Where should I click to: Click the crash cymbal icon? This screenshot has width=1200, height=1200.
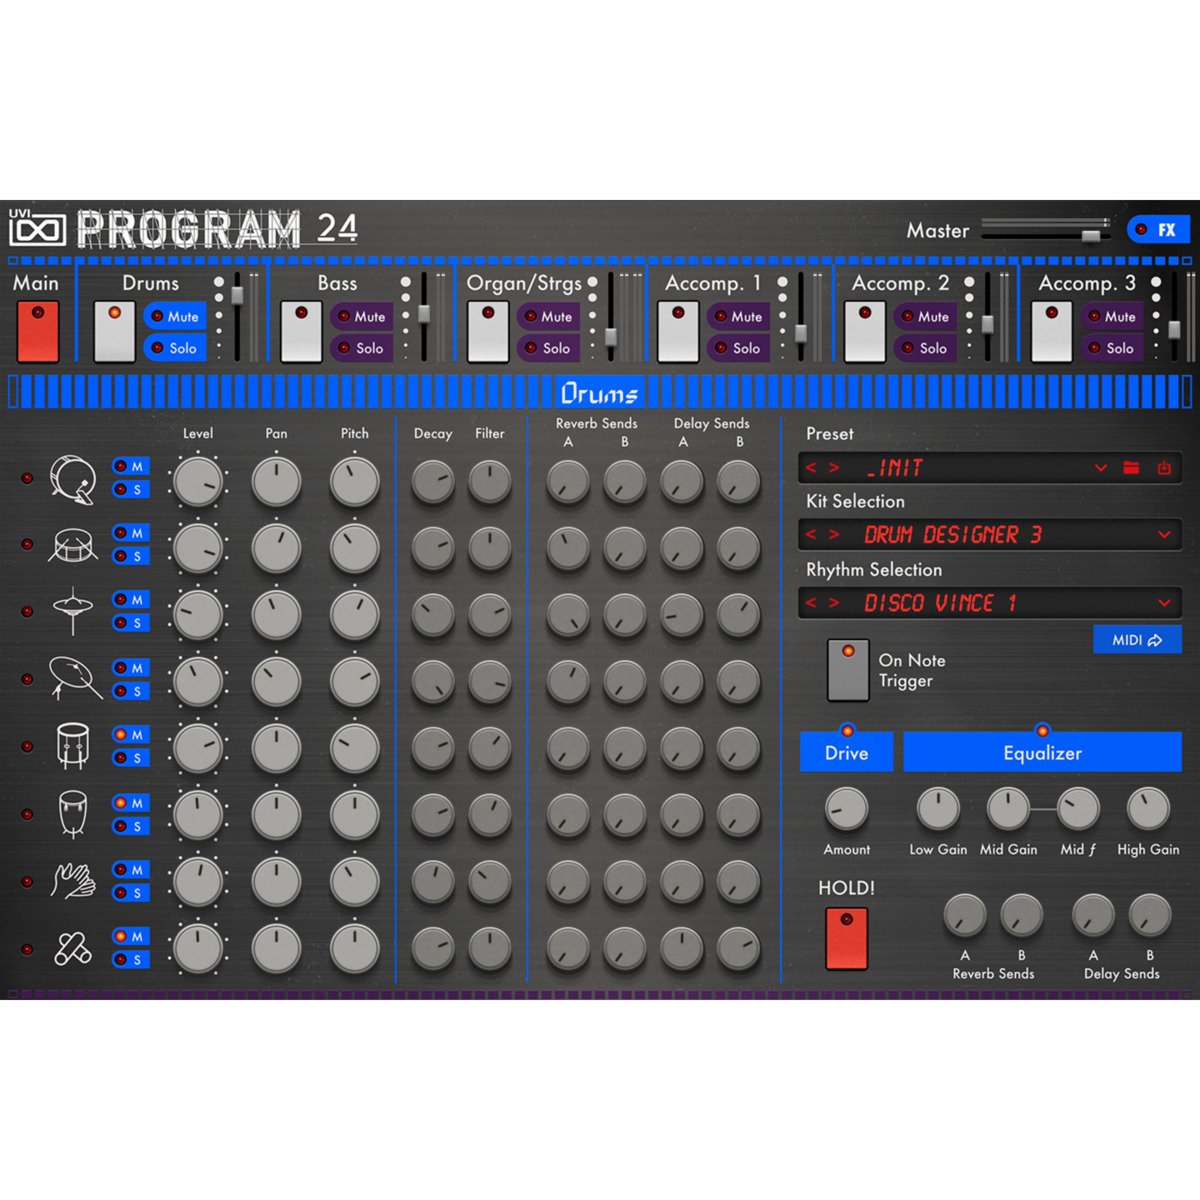coord(75,678)
